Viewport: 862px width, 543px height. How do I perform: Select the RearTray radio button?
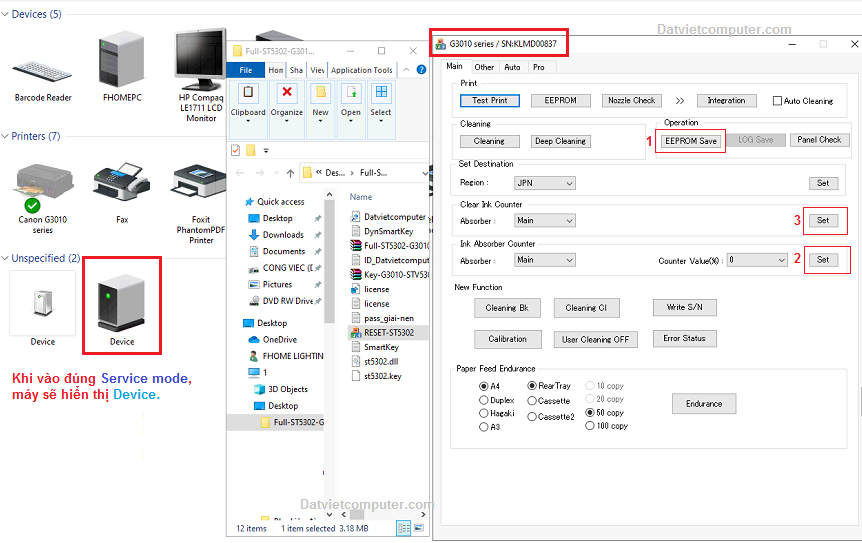(x=532, y=386)
